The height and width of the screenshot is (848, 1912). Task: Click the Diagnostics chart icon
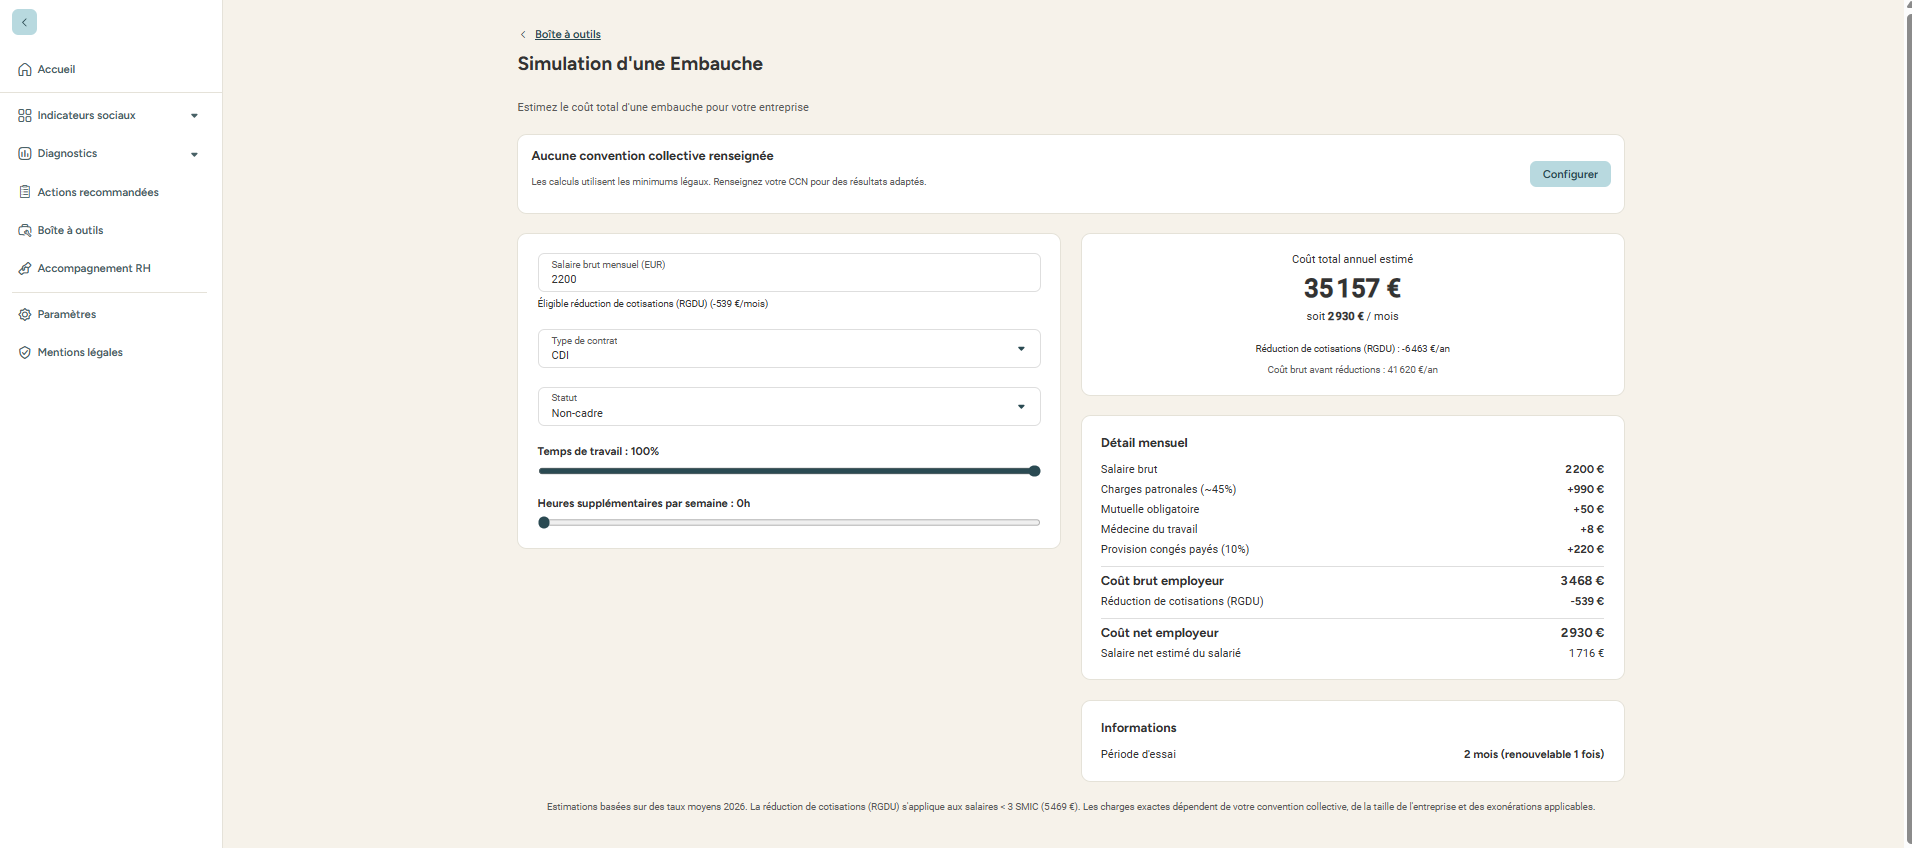coord(25,154)
